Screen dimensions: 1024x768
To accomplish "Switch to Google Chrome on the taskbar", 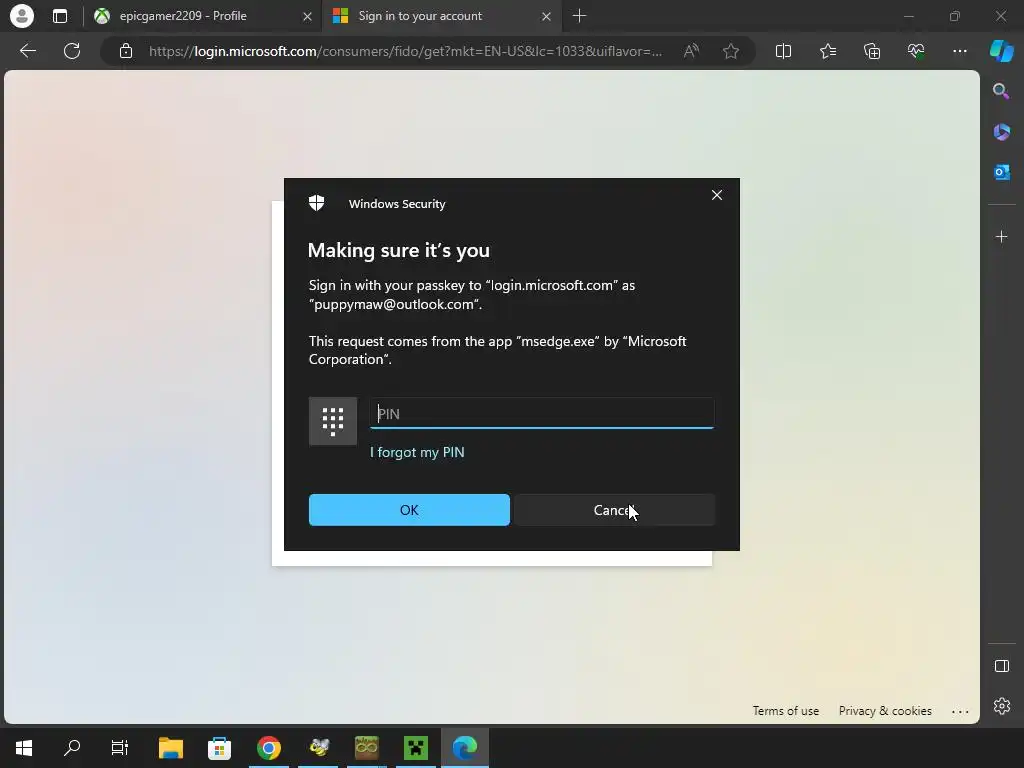I will point(268,748).
